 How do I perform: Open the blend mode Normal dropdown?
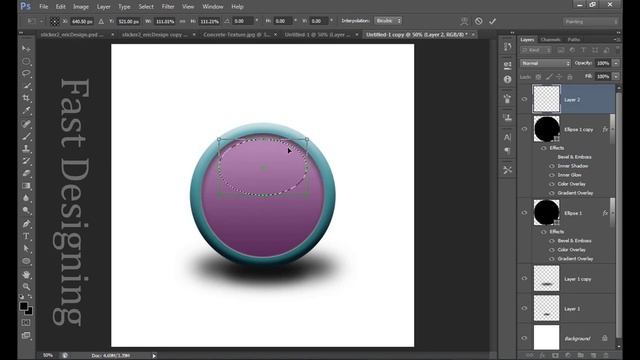(545, 63)
